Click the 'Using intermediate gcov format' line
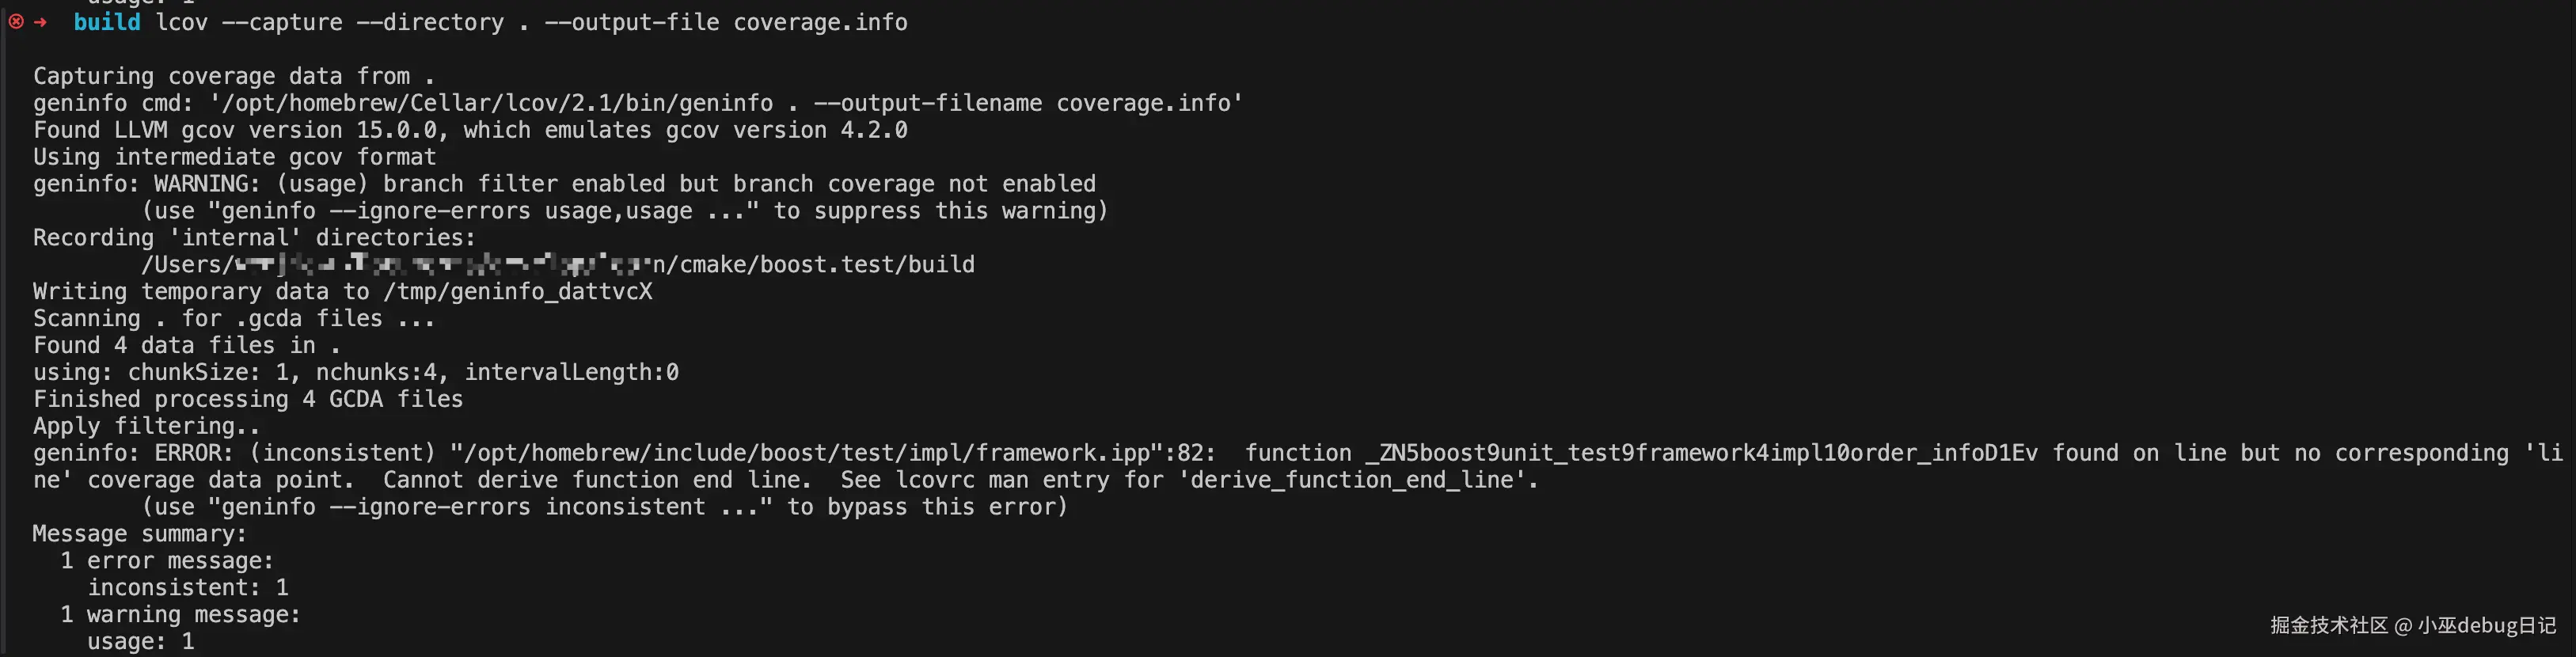The image size is (2576, 657). 234,157
